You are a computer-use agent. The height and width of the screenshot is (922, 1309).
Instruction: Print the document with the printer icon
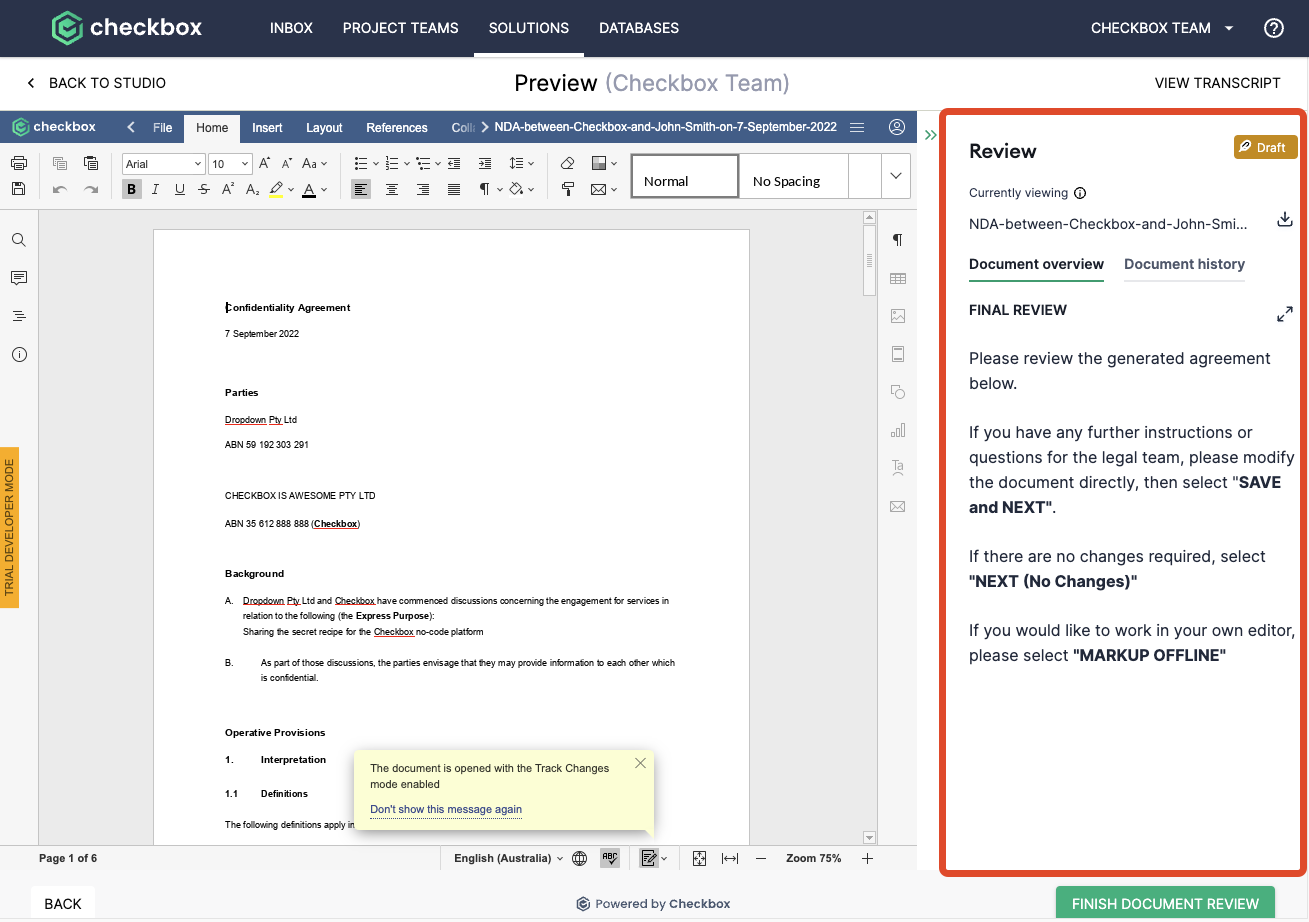[18, 163]
